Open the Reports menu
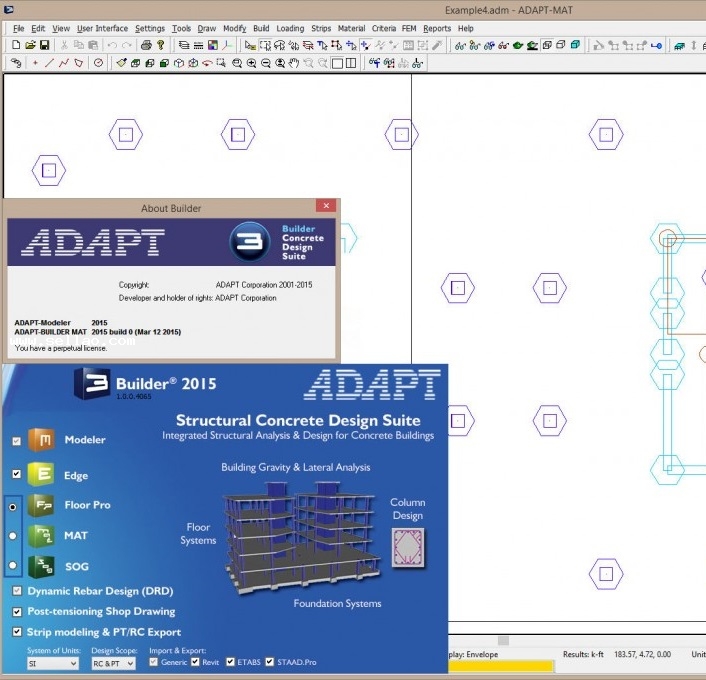Screen dimensions: 706x680 pyautogui.click(x=437, y=28)
